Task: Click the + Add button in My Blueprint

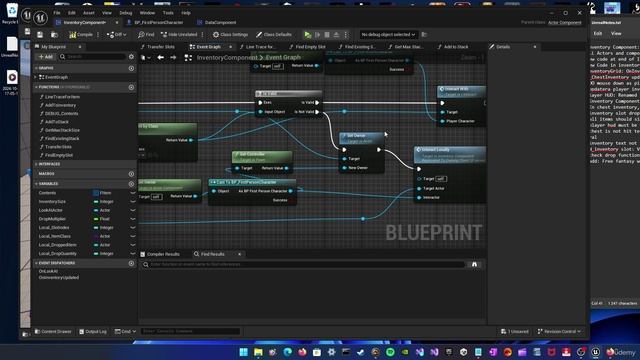Action: (x=45, y=57)
